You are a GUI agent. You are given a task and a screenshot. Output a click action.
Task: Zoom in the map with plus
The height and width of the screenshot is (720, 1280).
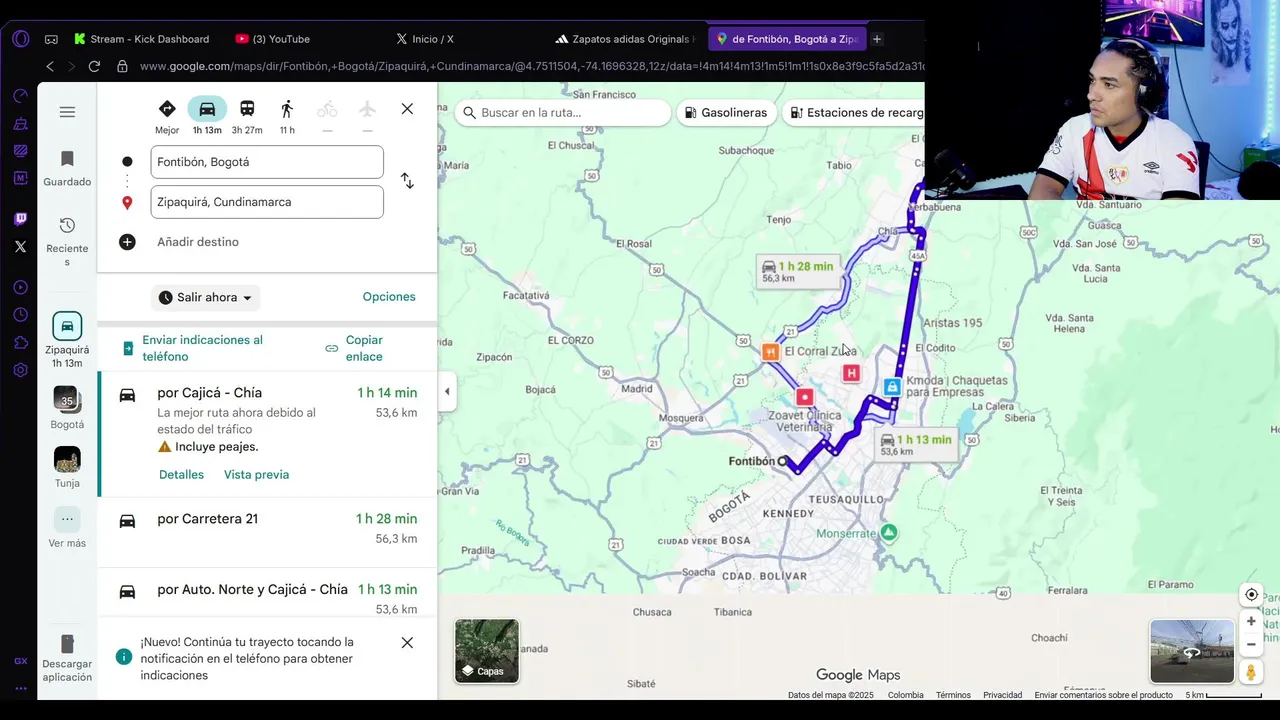tap(1251, 621)
